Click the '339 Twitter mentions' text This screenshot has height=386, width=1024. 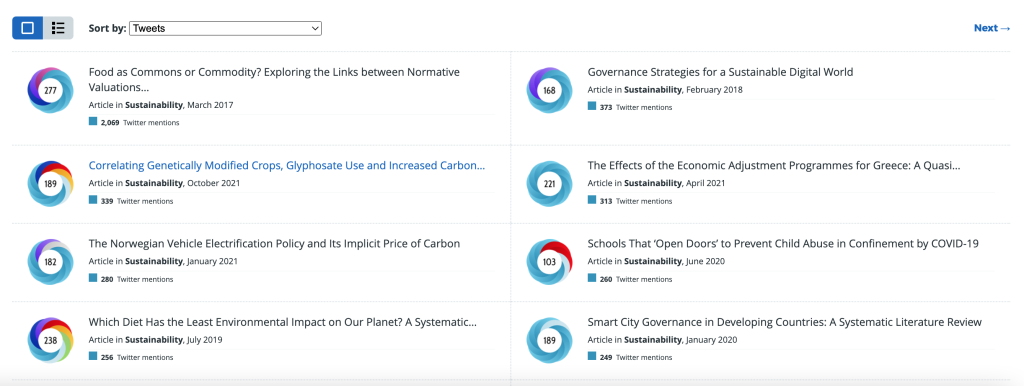pyautogui.click(x=136, y=201)
